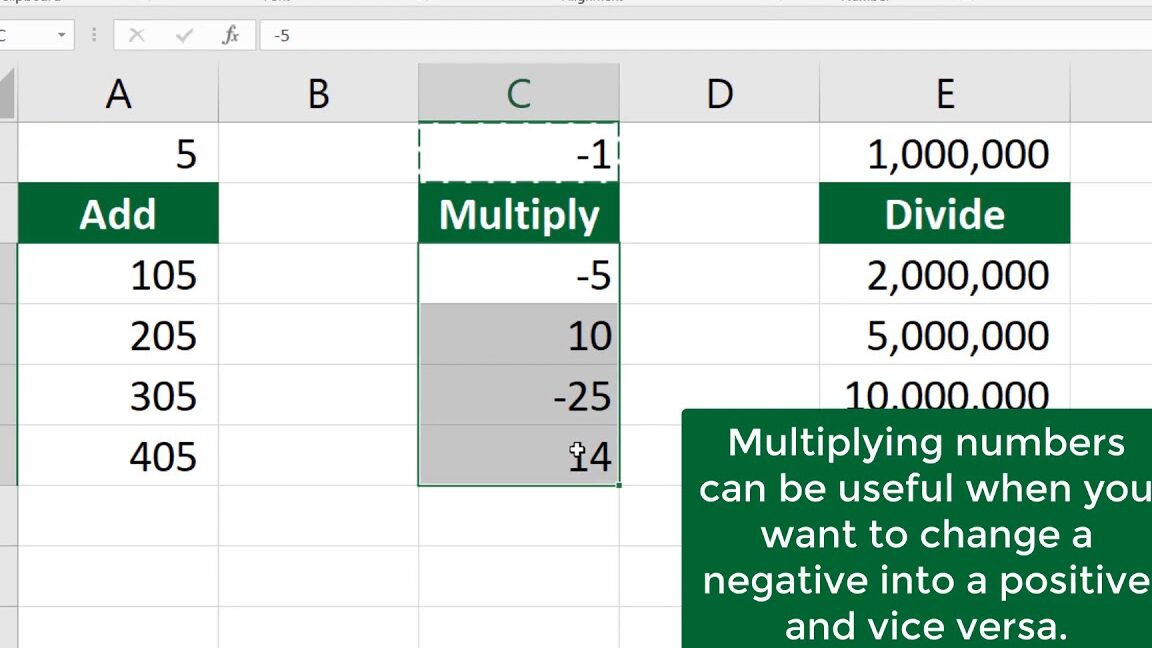1152x648 pixels.
Task: Click the formula bar Cancel X icon
Action: tap(137, 35)
